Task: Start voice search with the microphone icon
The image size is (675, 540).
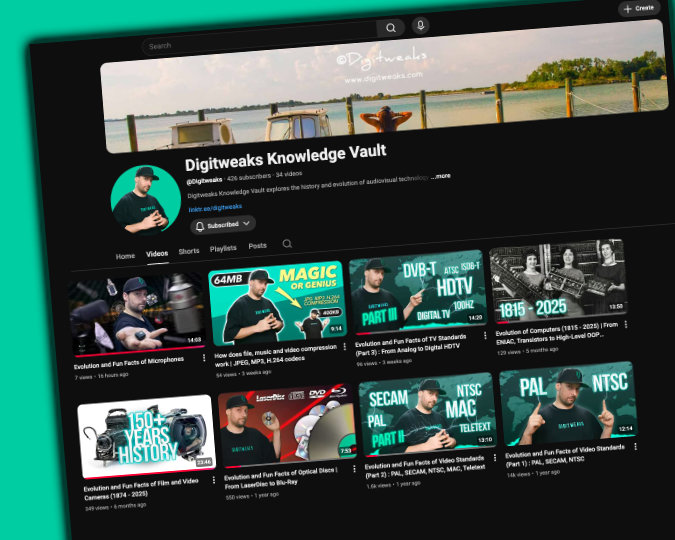Action: [421, 25]
